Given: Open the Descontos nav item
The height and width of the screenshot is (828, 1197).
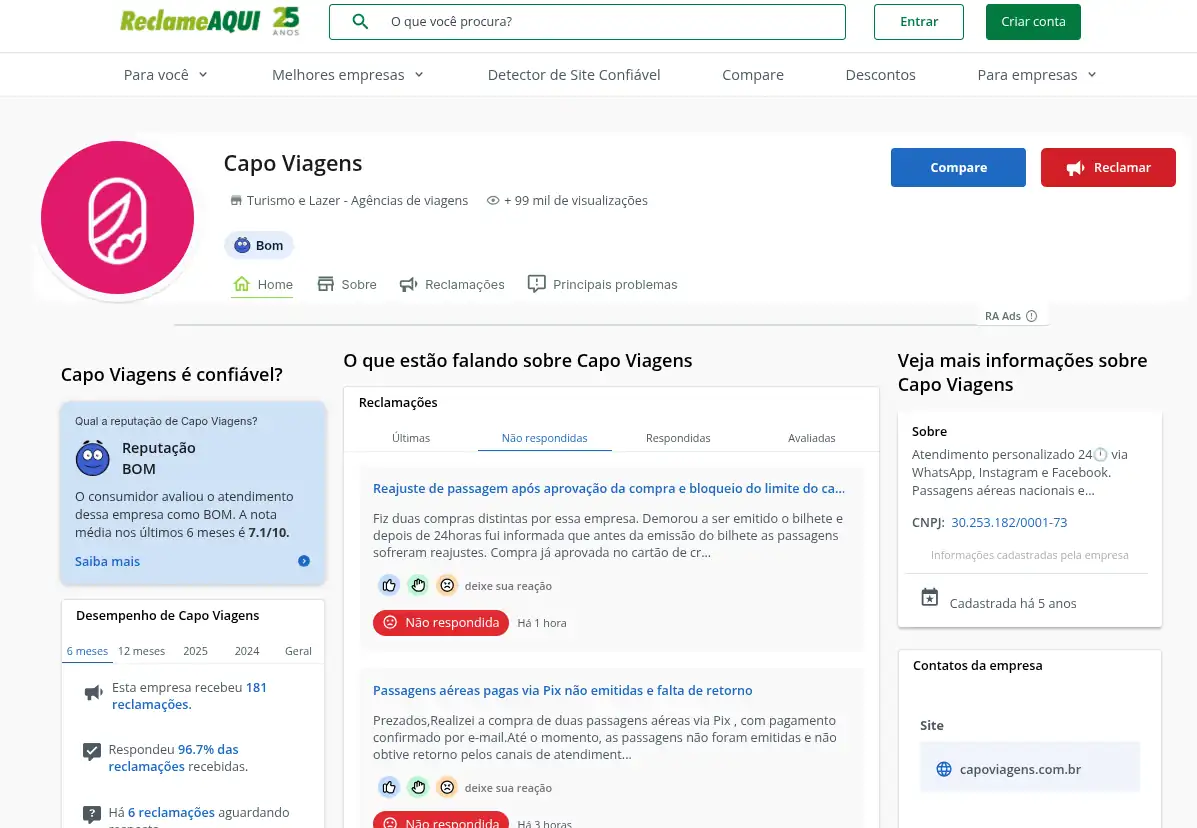Looking at the screenshot, I should 880,75.
